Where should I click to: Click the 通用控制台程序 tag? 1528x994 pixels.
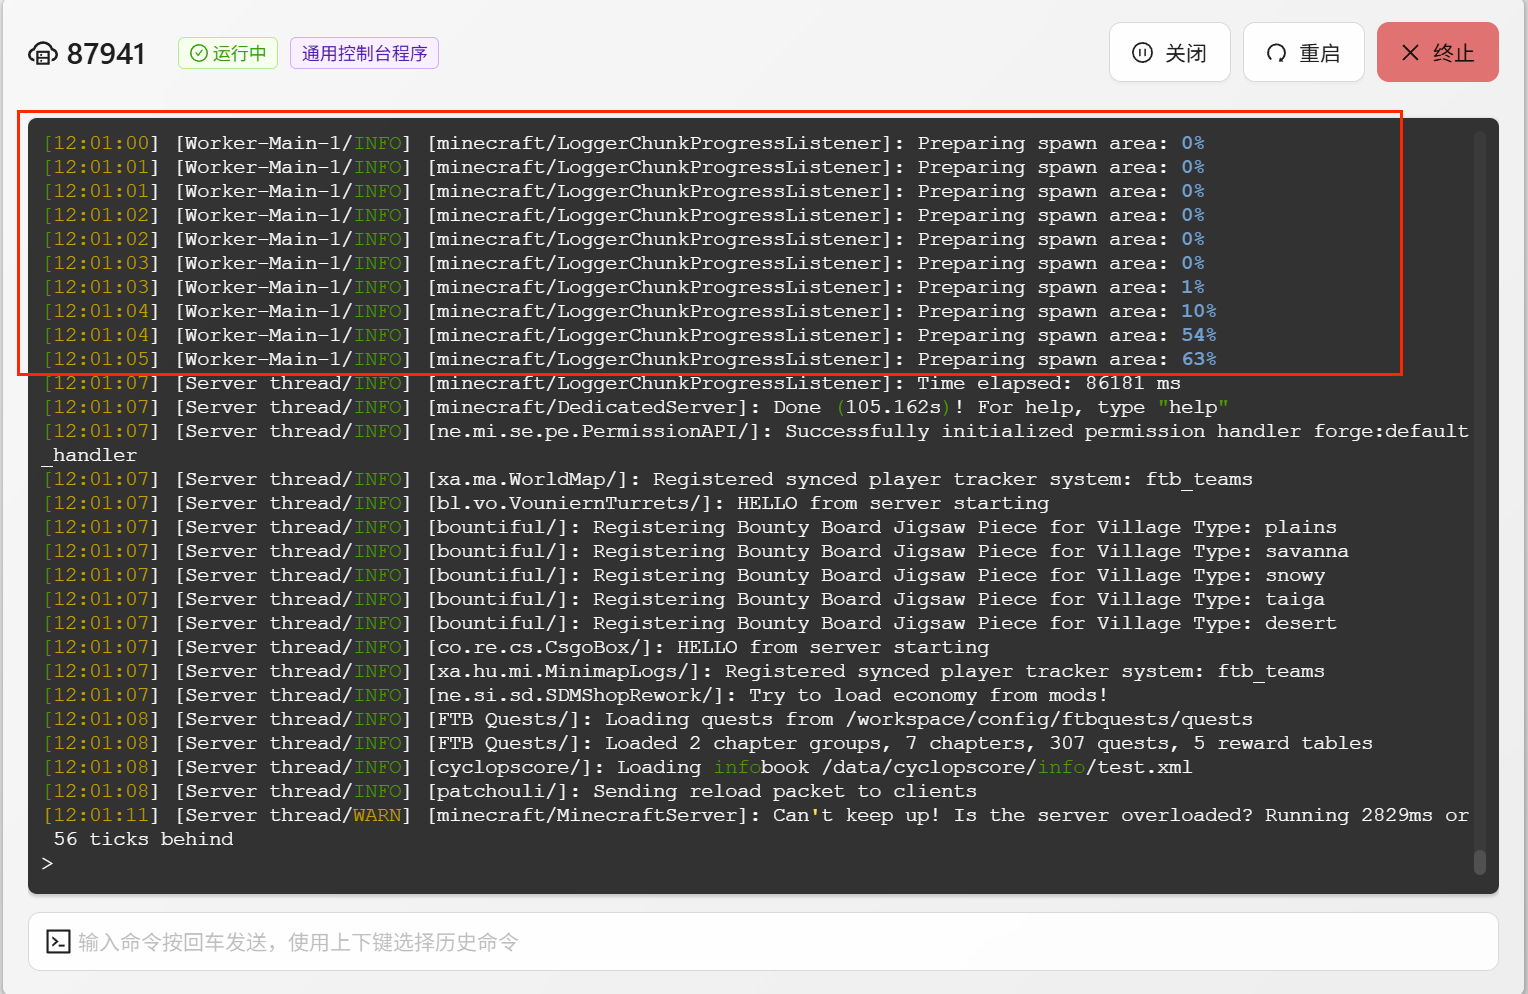click(x=364, y=53)
